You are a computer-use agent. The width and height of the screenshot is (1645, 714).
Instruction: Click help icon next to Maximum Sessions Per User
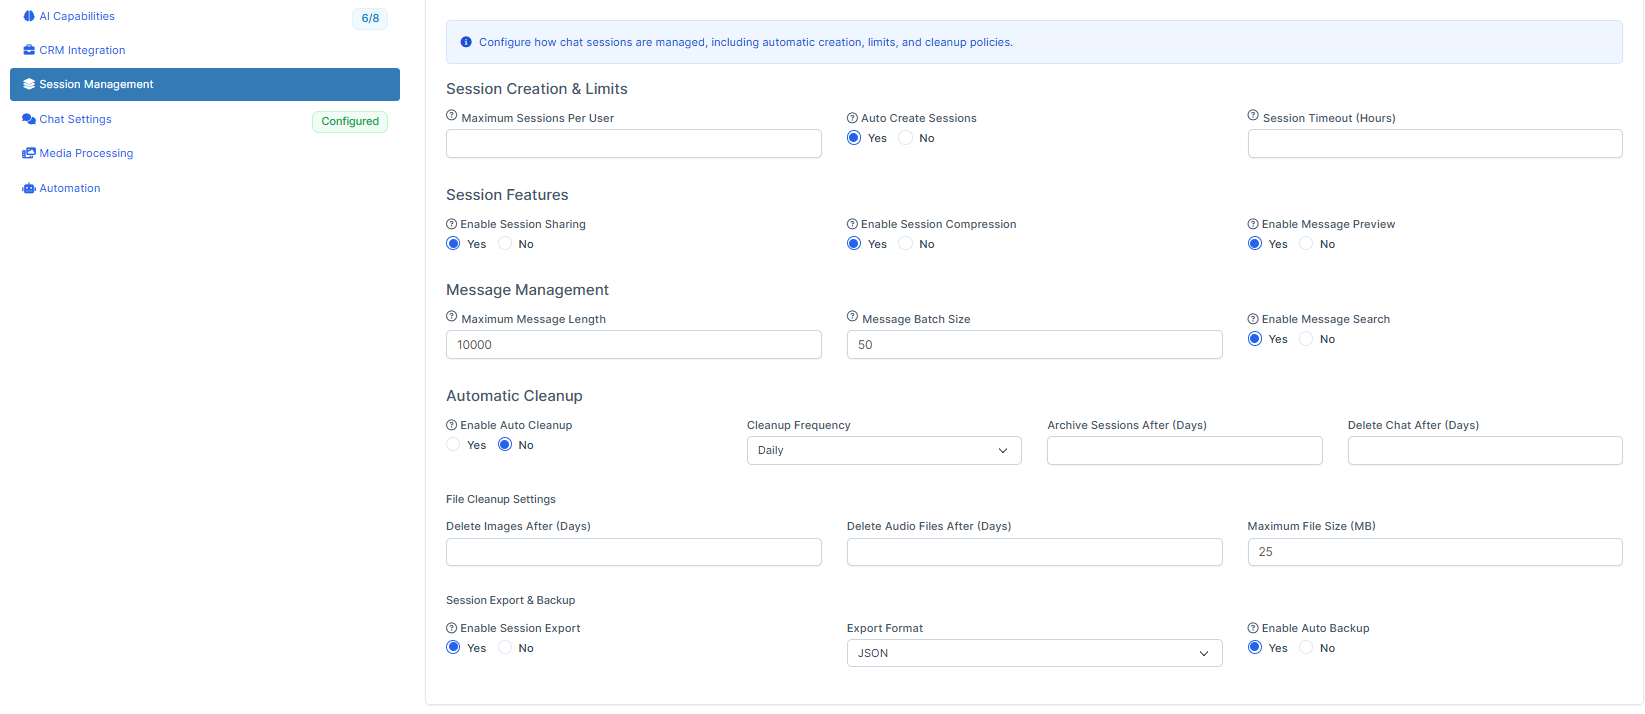(x=452, y=116)
